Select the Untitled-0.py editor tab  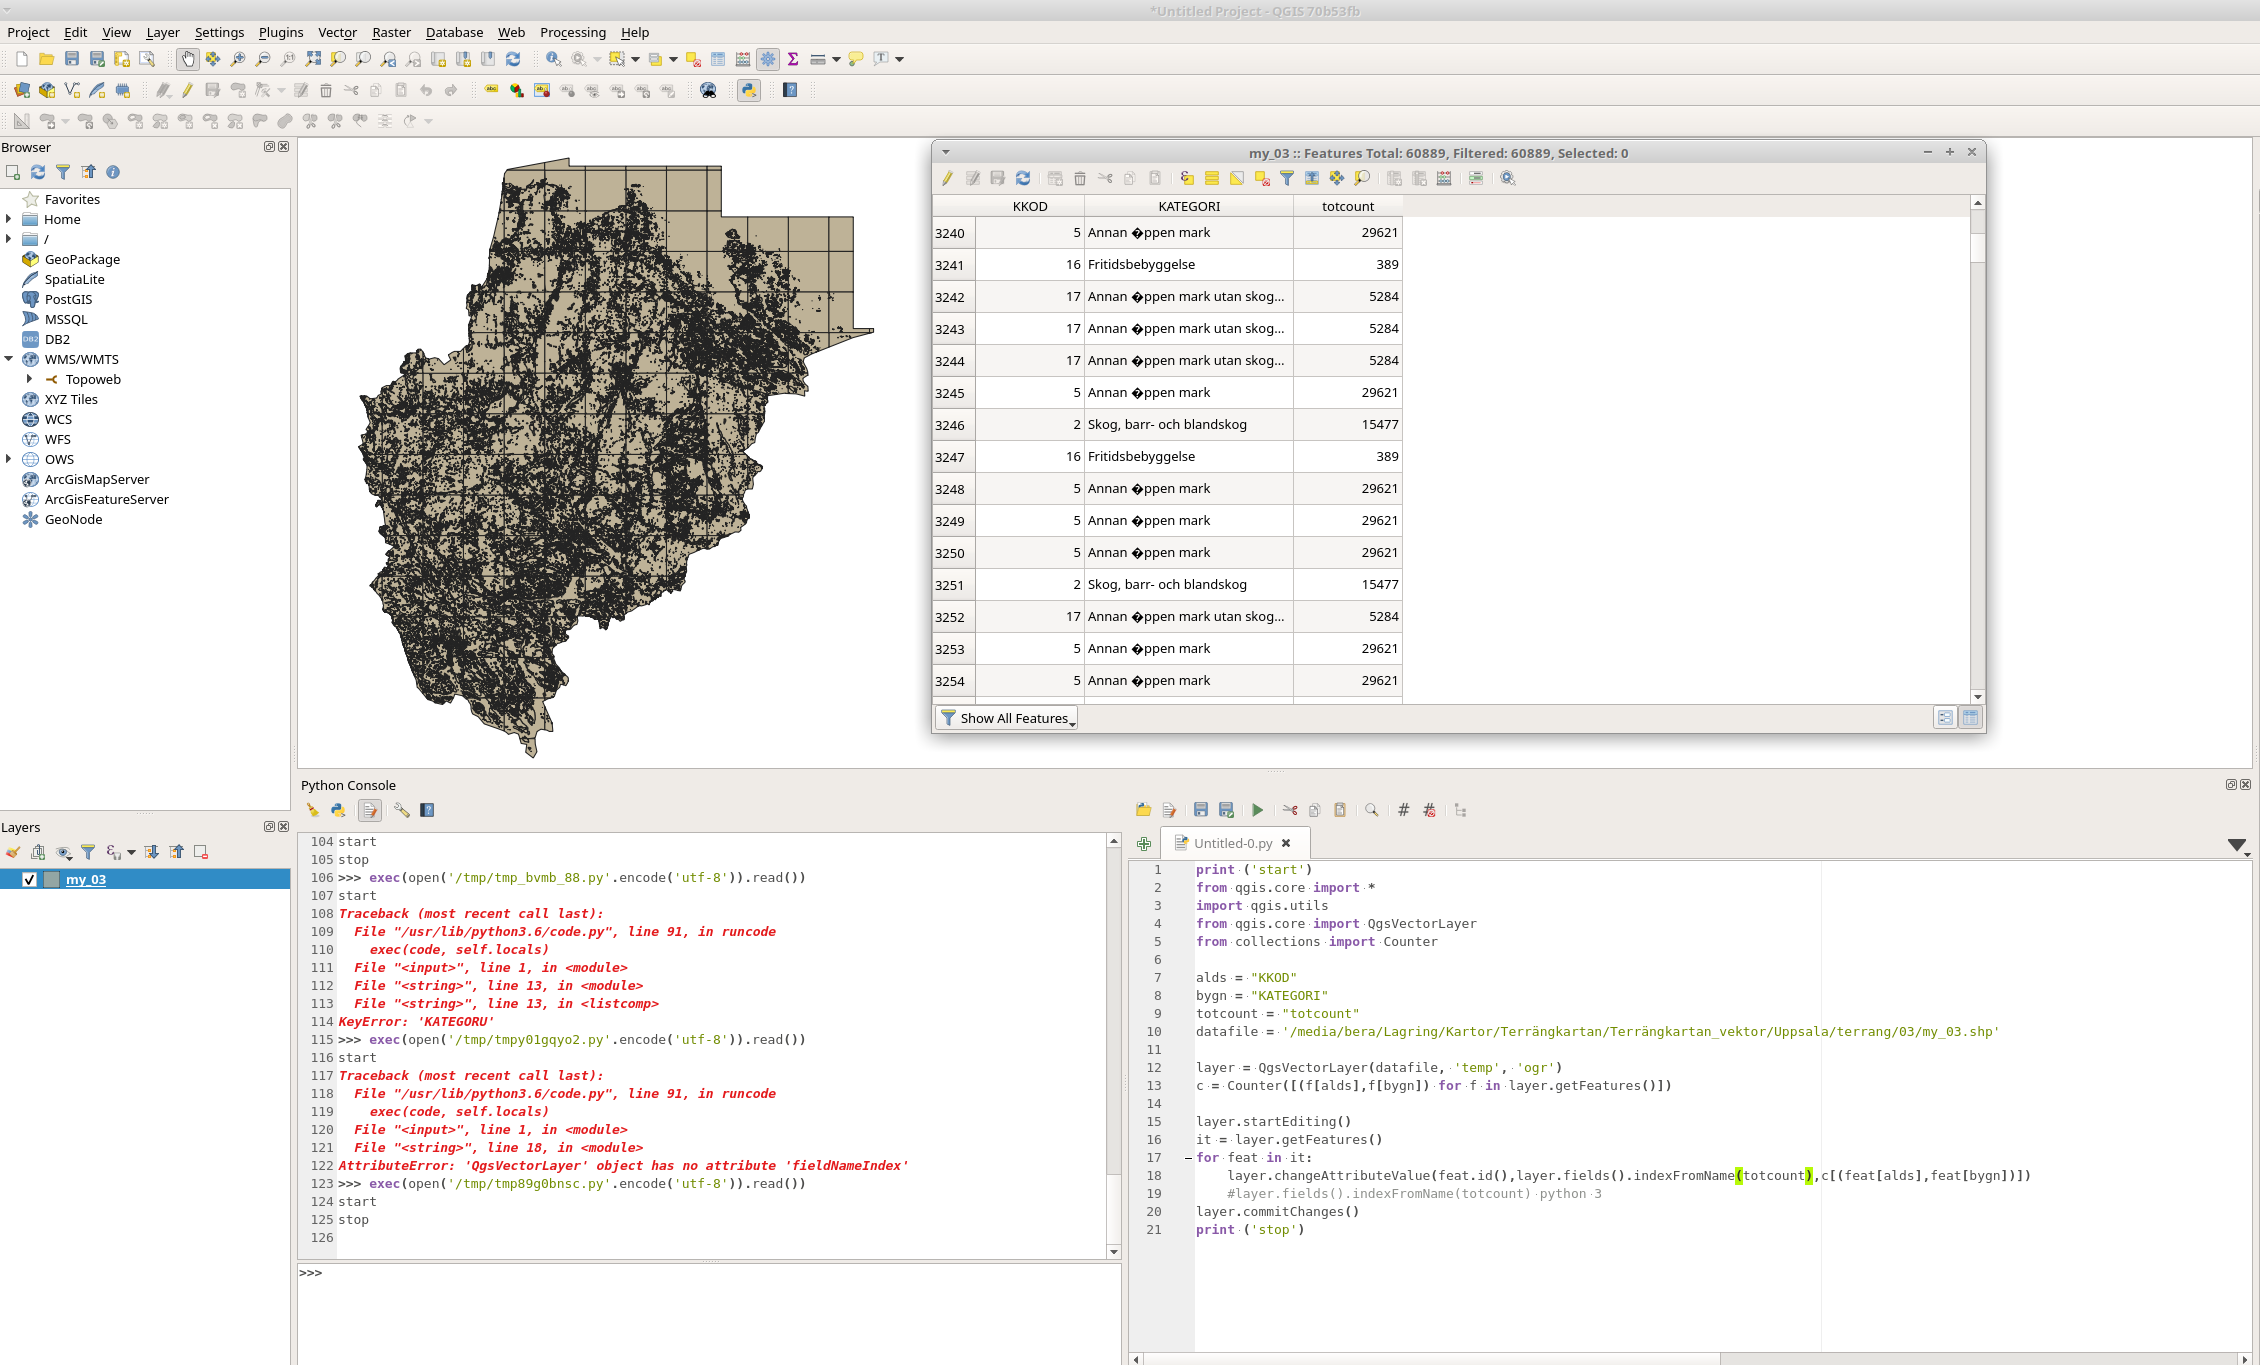click(x=1233, y=843)
